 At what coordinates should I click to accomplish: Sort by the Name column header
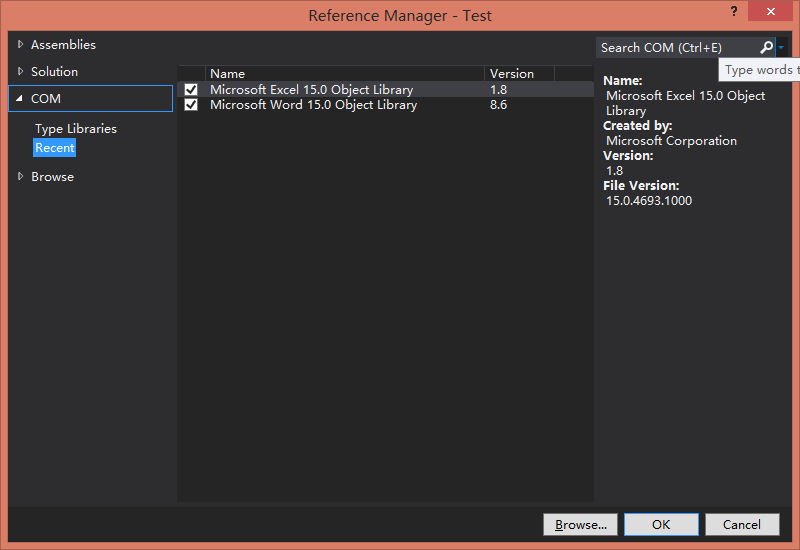tap(344, 73)
